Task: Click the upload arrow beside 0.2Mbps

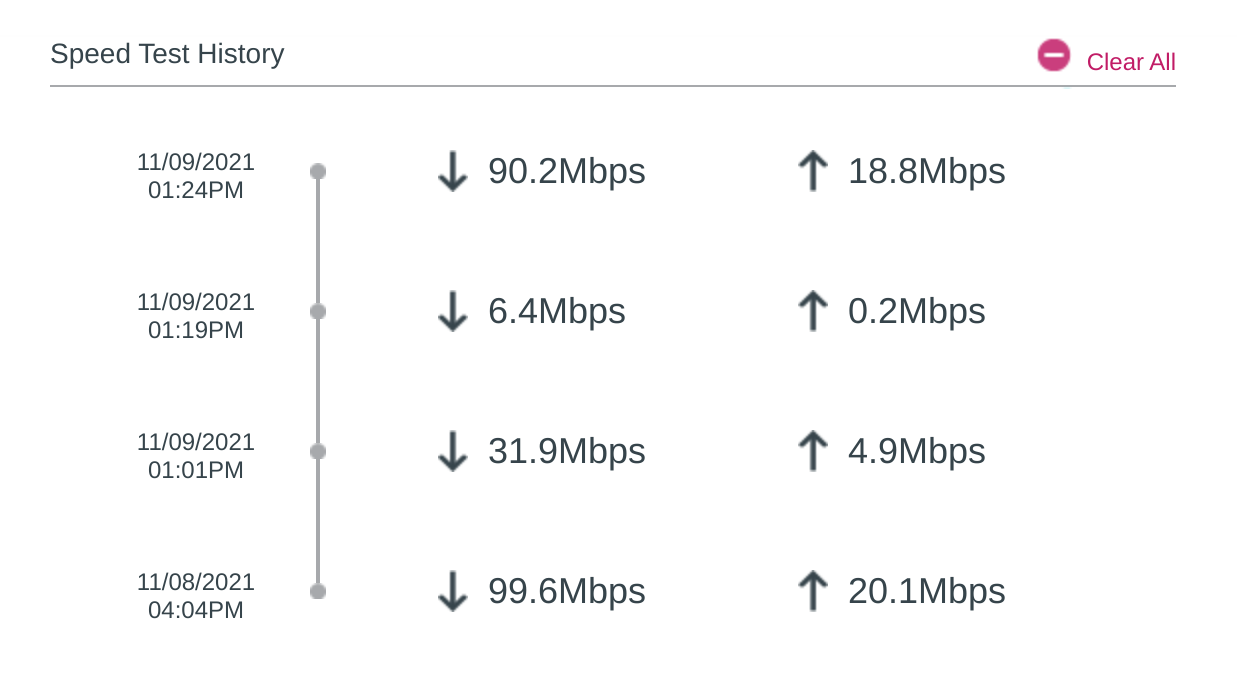Action: pyautogui.click(x=813, y=312)
